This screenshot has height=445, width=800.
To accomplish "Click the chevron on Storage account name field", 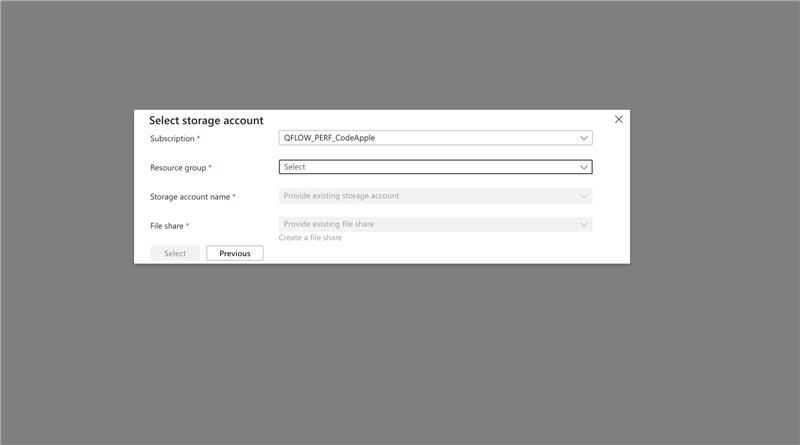I will (x=584, y=196).
